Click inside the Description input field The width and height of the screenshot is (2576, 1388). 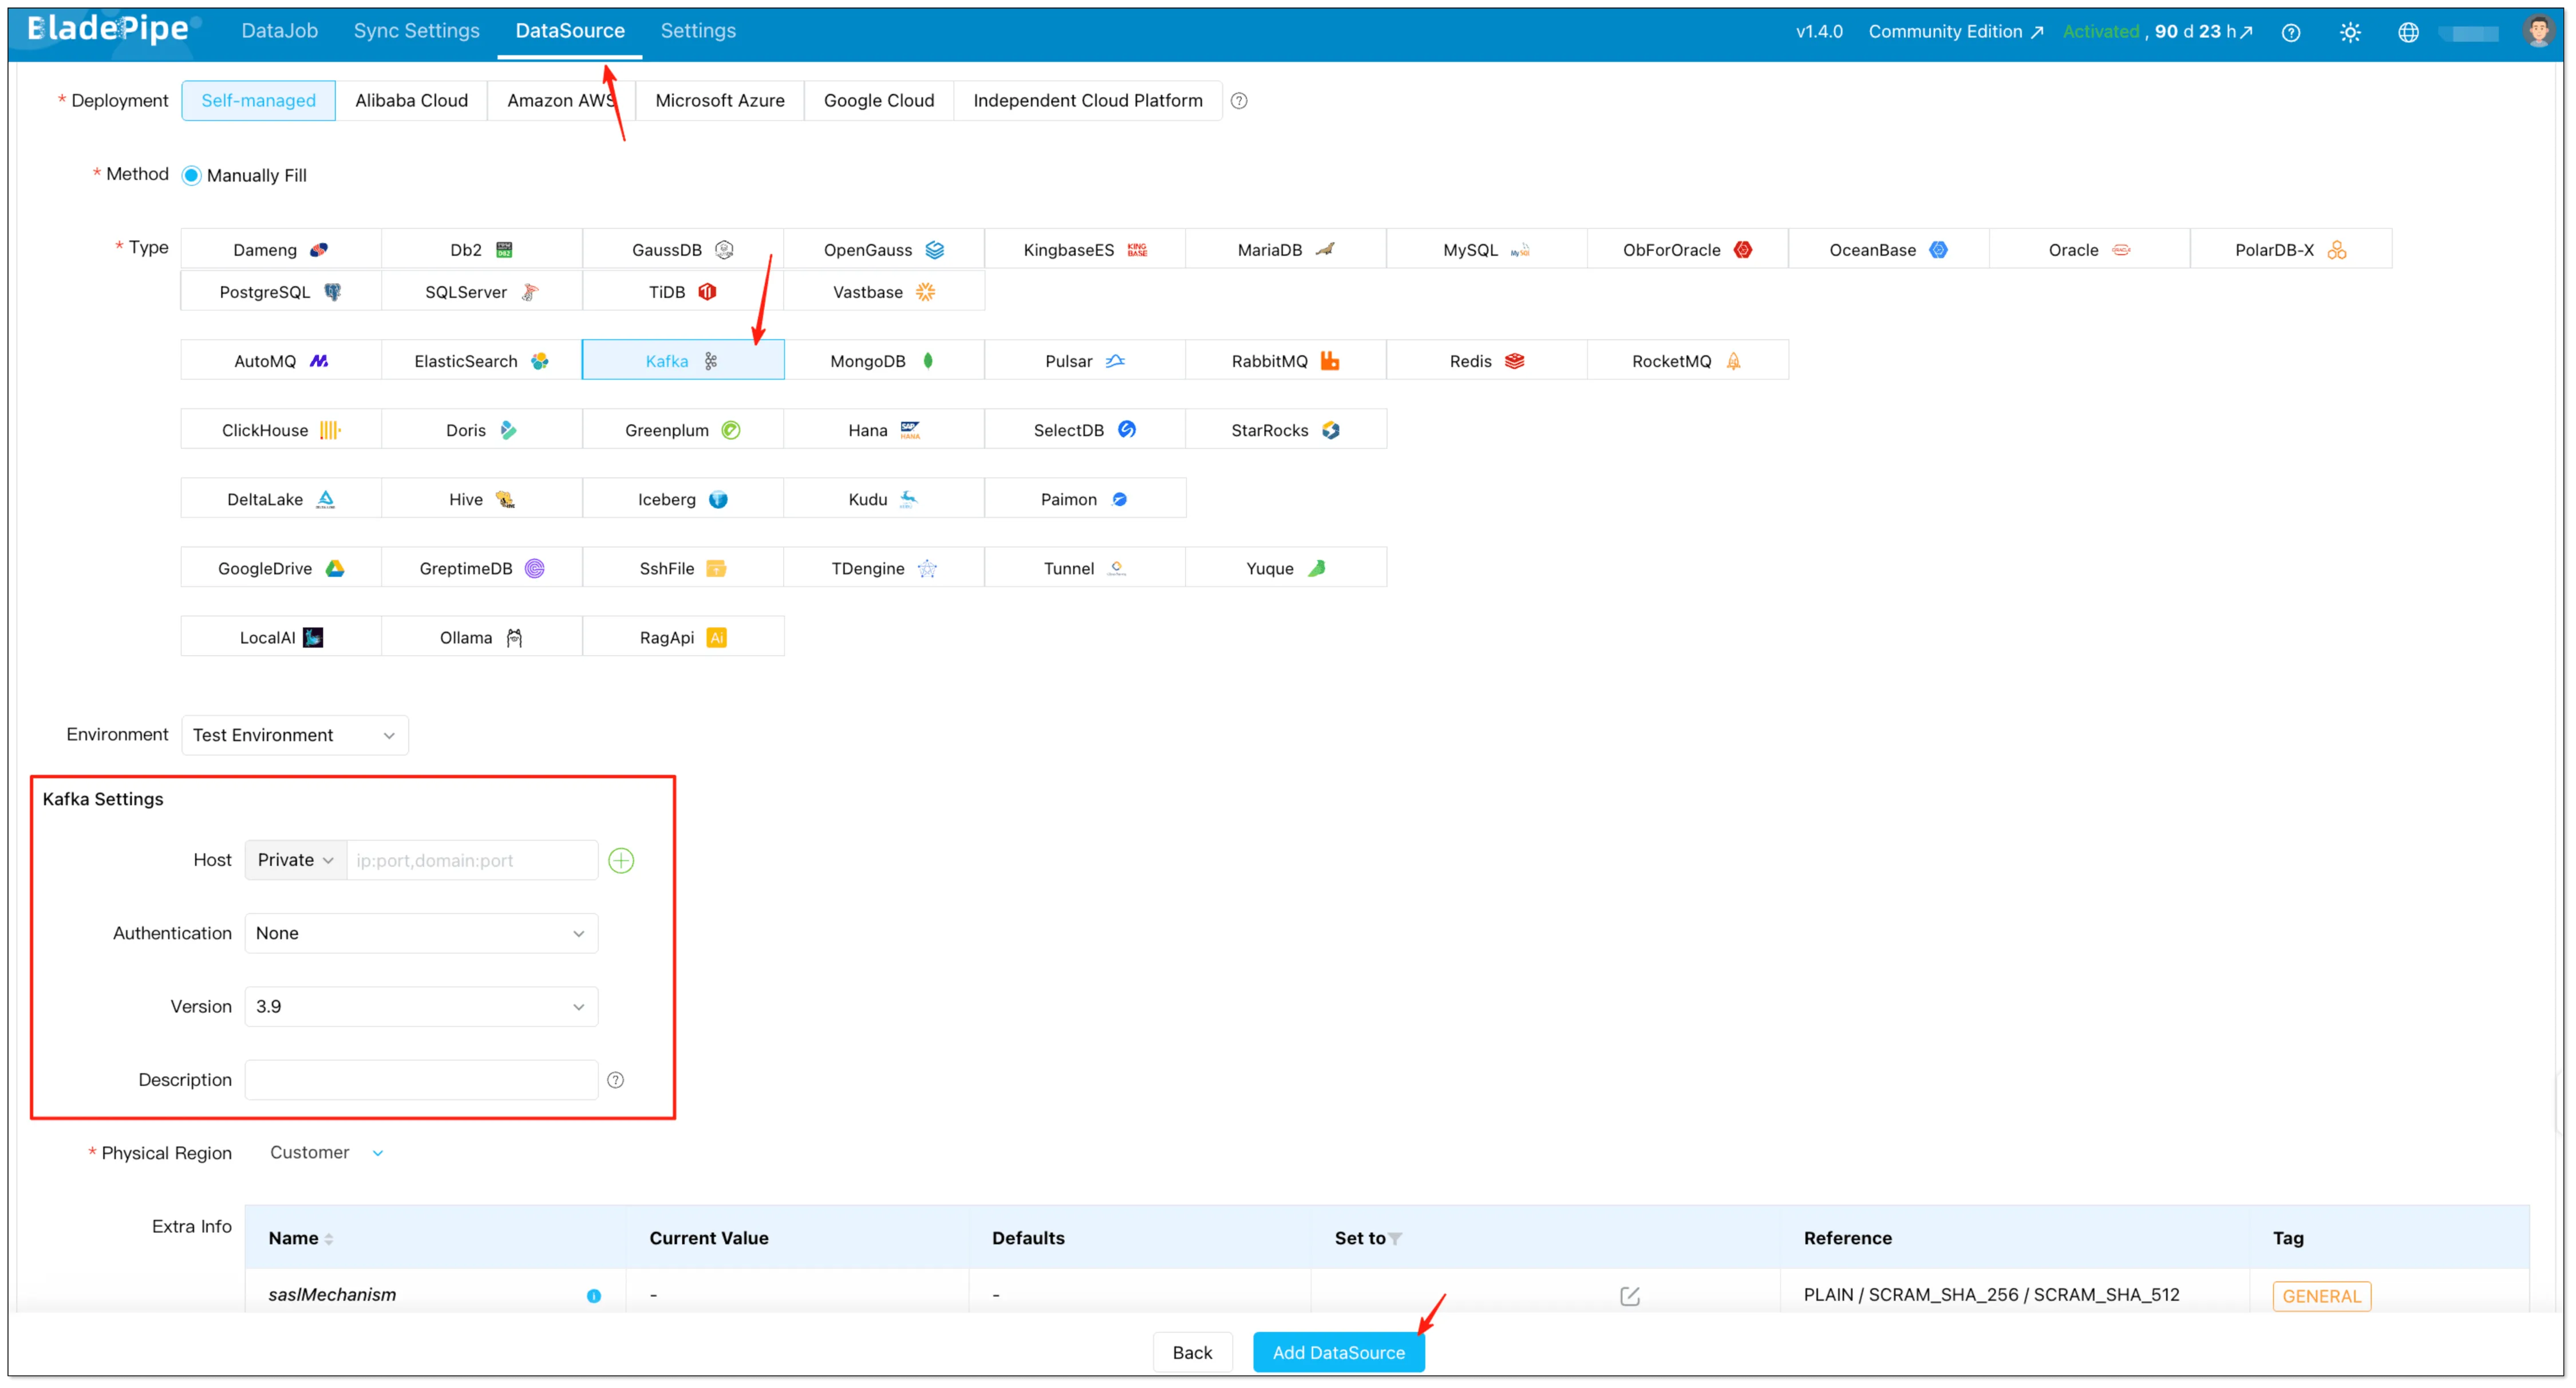420,1080
